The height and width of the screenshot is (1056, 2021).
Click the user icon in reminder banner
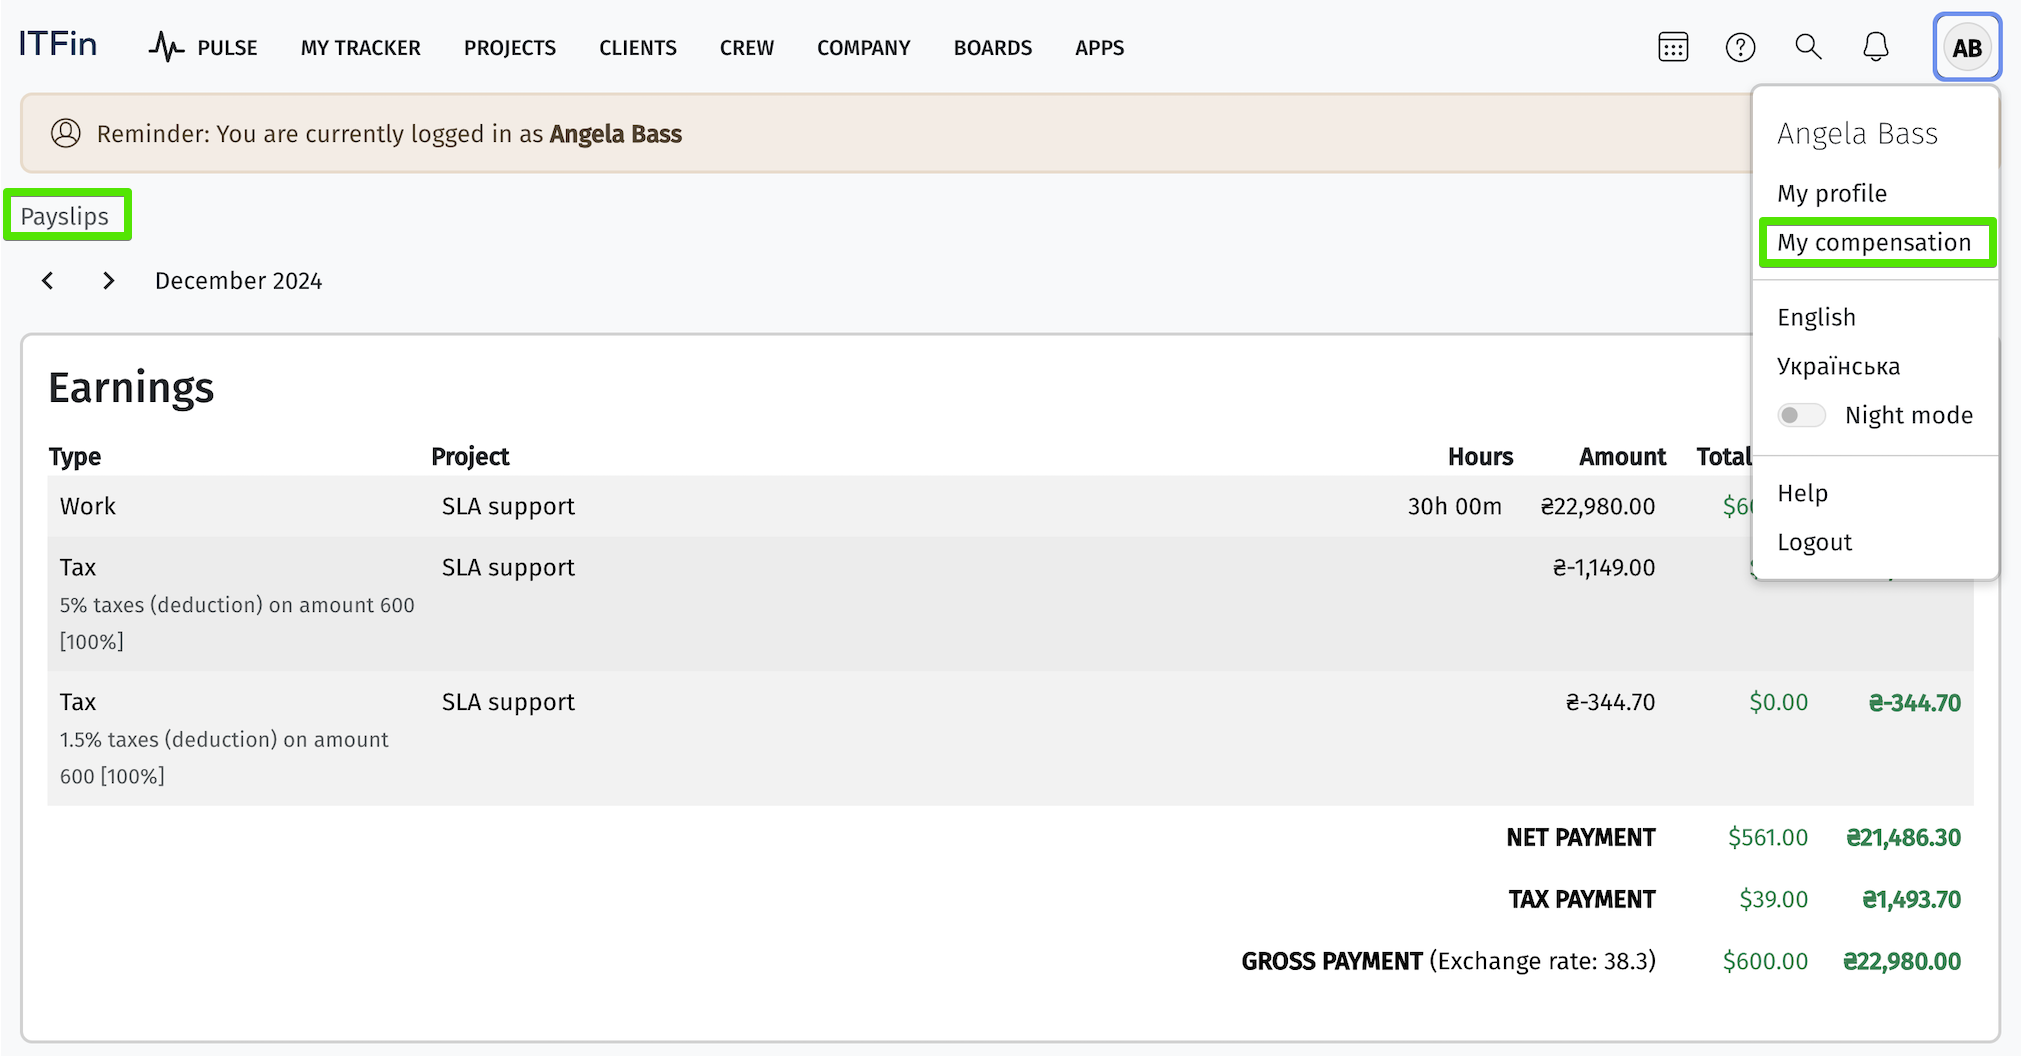click(x=66, y=133)
